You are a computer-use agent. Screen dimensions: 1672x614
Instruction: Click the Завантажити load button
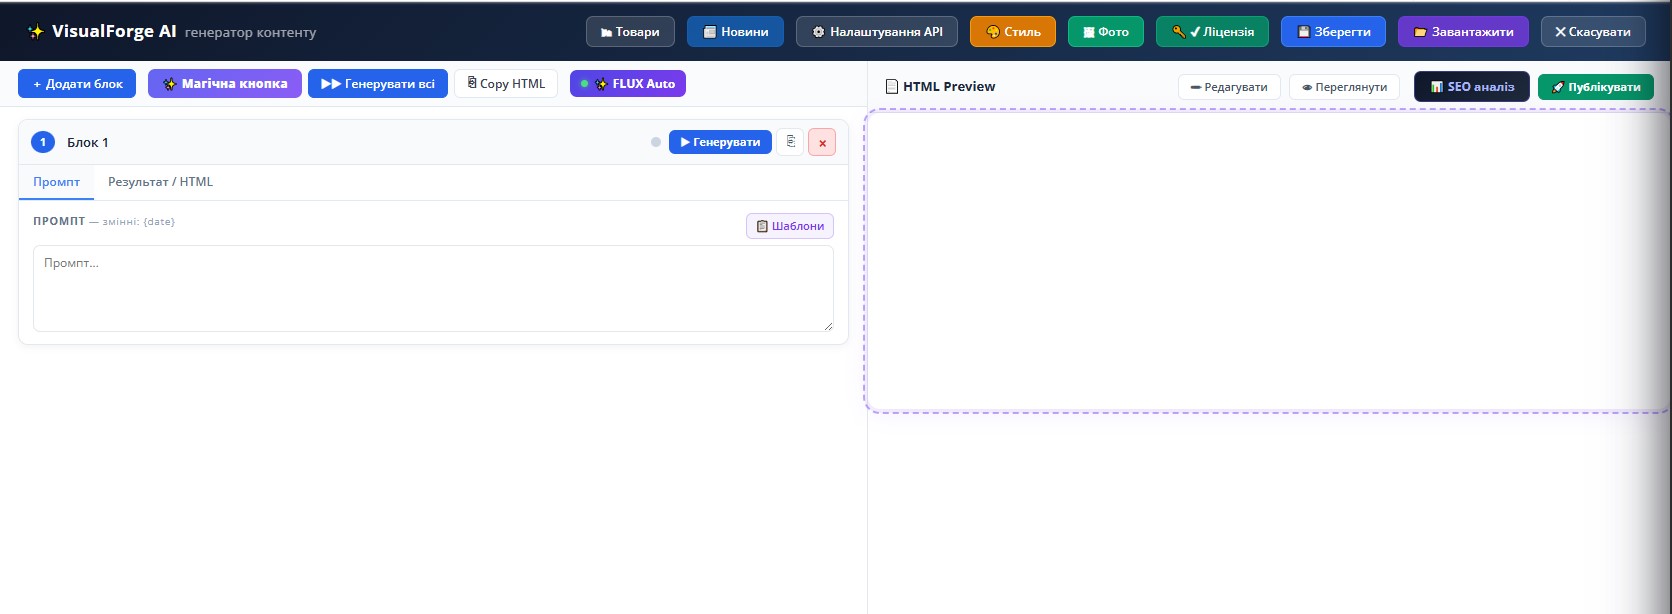1463,32
